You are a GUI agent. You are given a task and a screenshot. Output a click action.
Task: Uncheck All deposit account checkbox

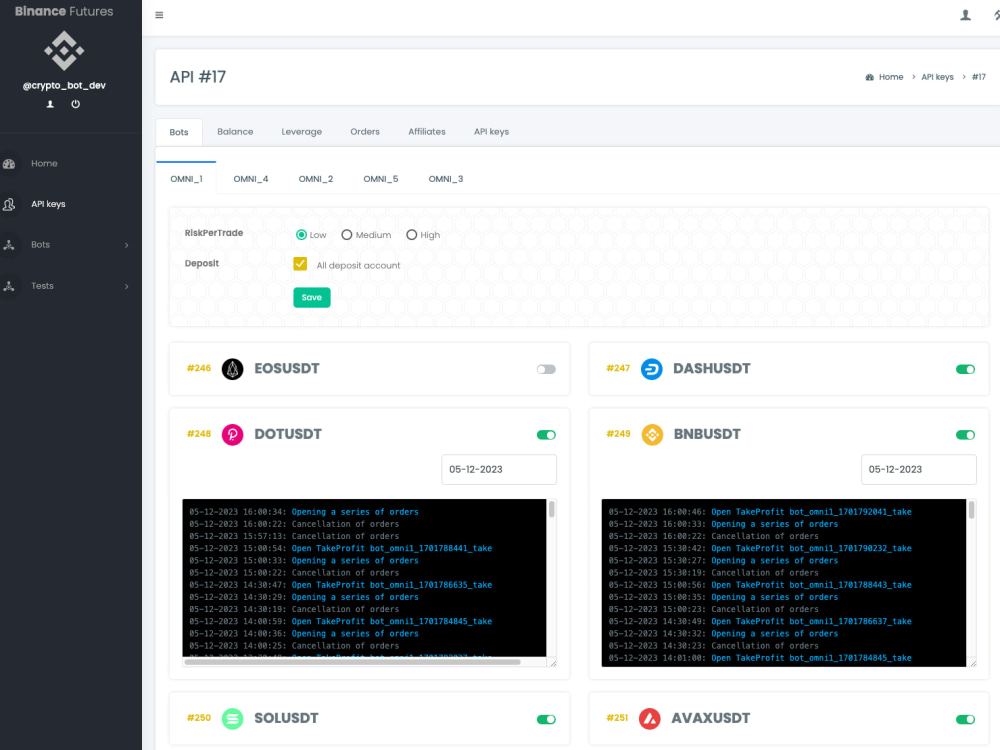pyautogui.click(x=300, y=264)
